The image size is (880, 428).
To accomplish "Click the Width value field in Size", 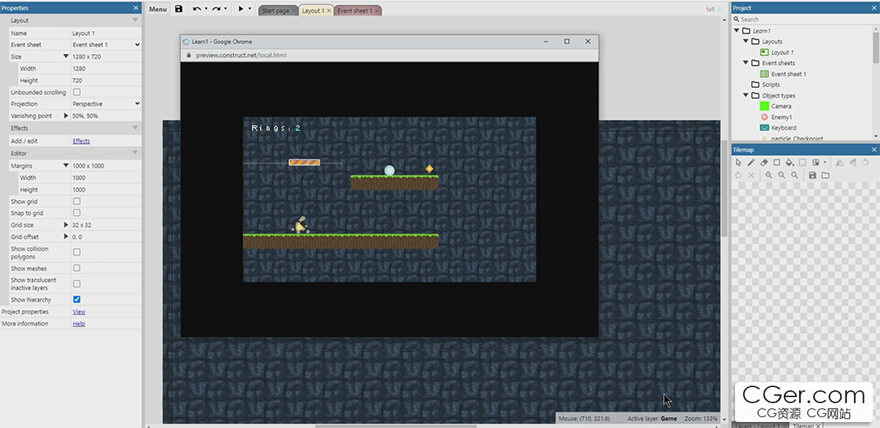I will (106, 69).
